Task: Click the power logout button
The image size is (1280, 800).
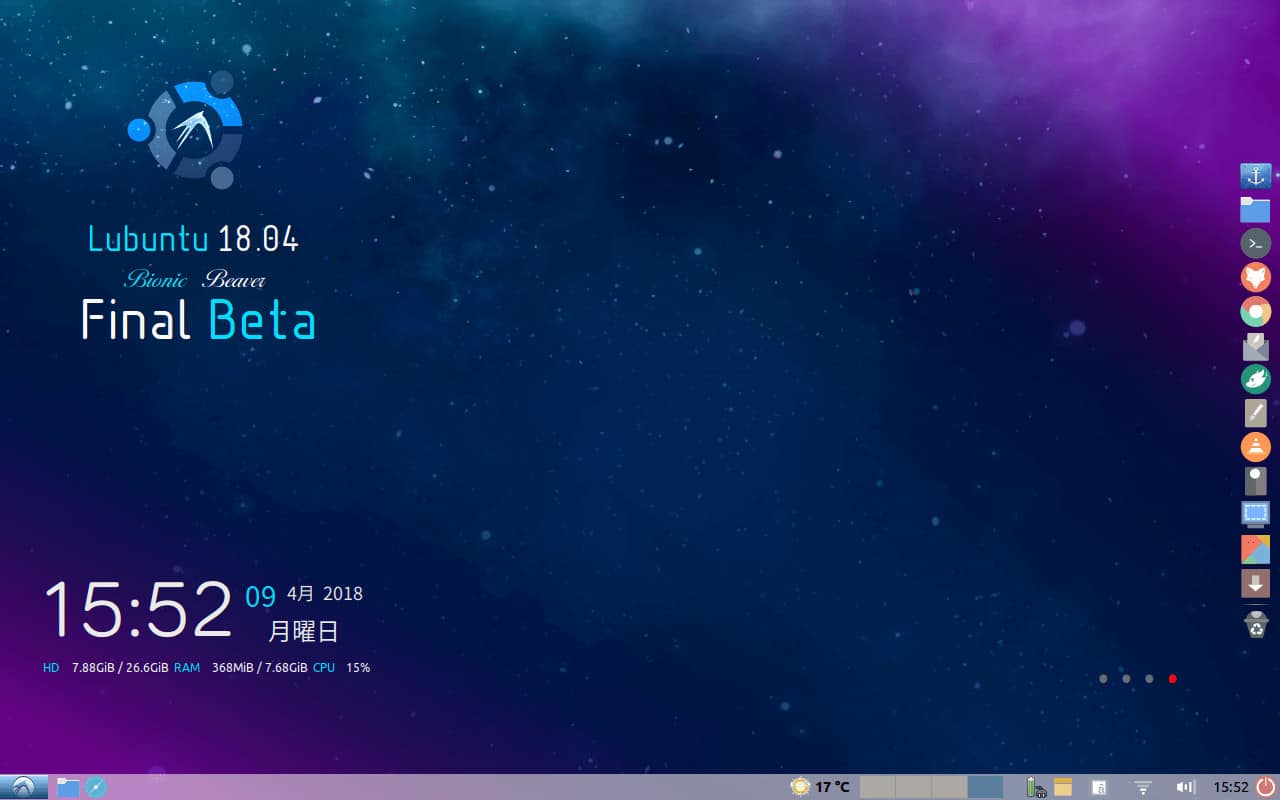Action: pyautogui.click(x=1266, y=787)
